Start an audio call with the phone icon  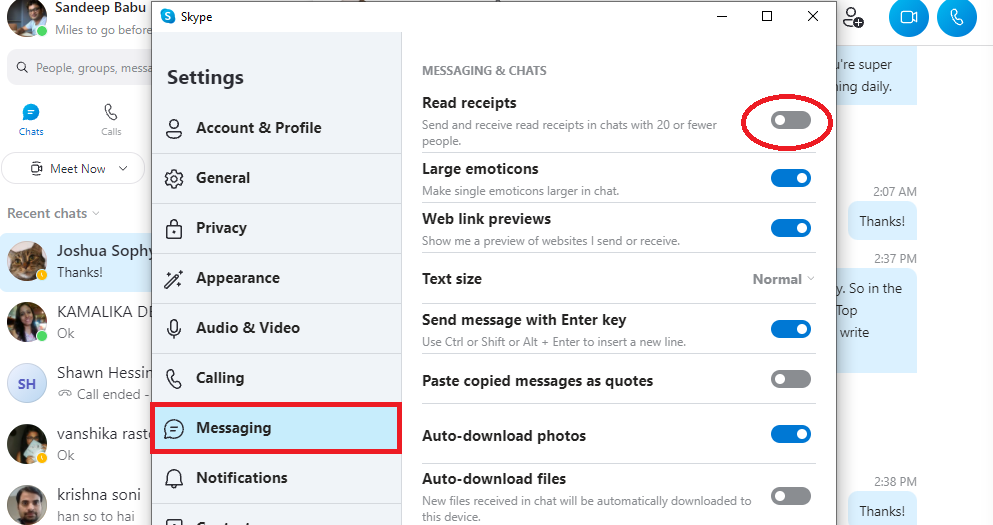956,18
